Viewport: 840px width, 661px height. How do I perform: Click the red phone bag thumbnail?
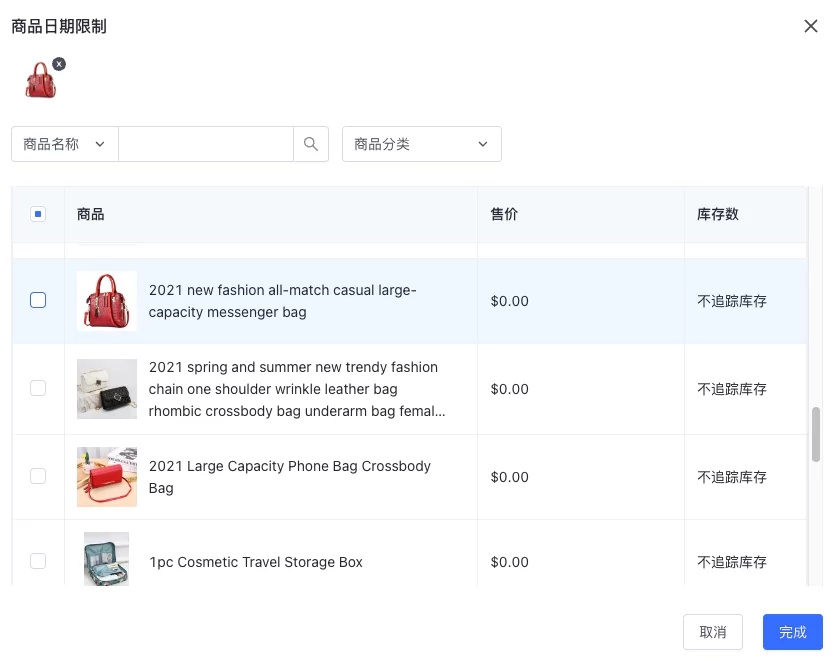click(106, 476)
